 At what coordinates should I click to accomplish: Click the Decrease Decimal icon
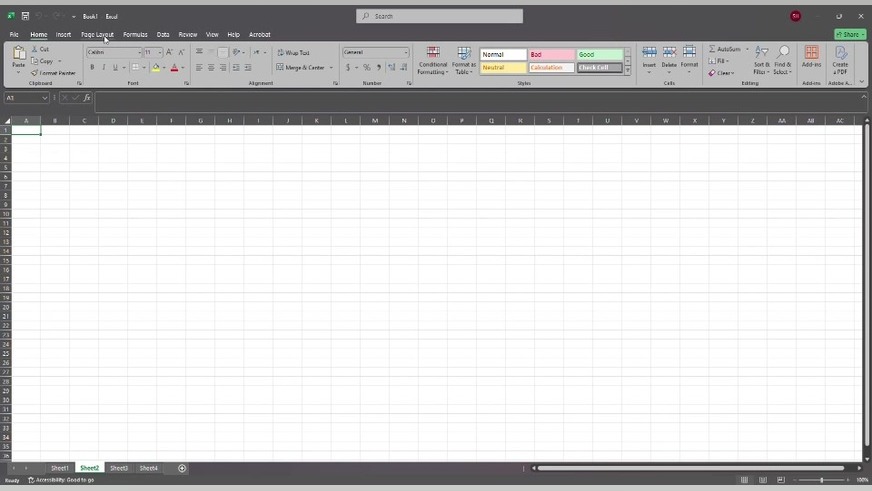pyautogui.click(x=404, y=67)
